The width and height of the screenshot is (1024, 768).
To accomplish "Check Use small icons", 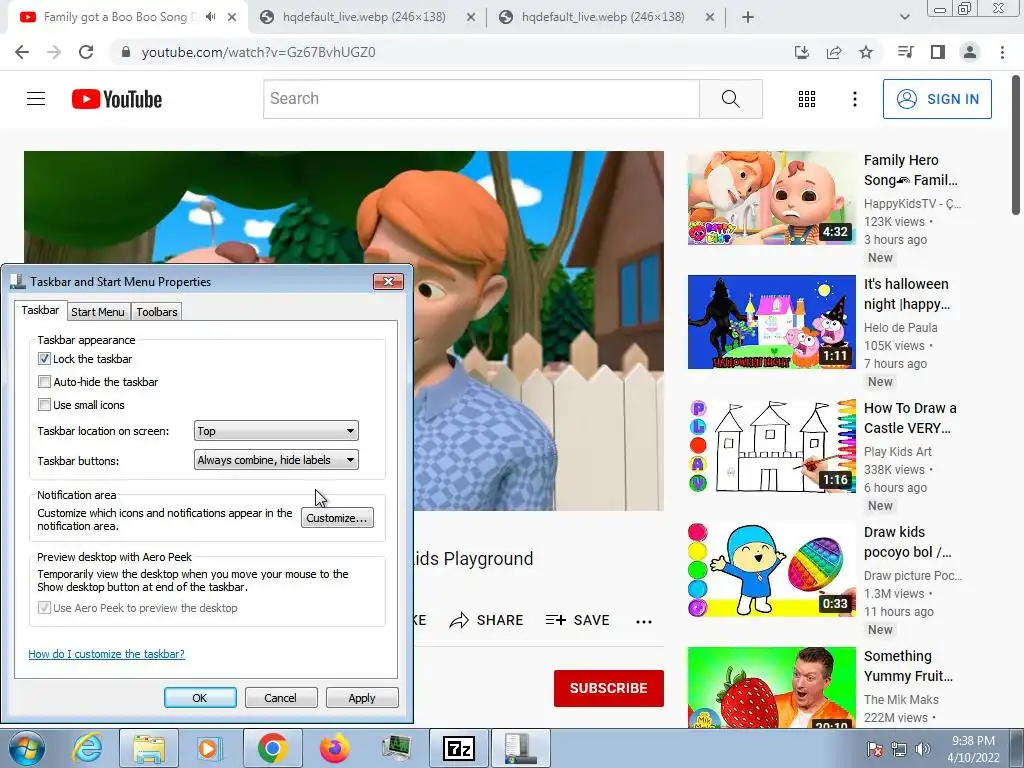I will pos(44,404).
